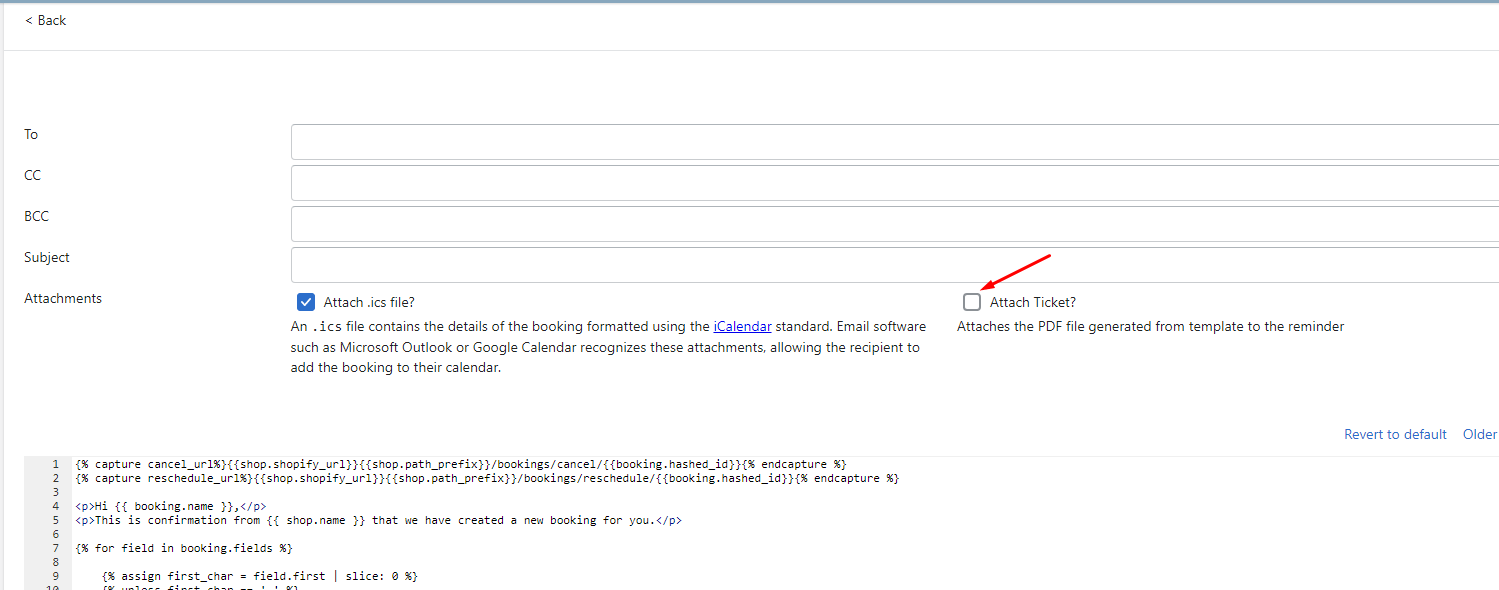
Task: Click the 'assign first_char' code line
Action: coord(259,576)
